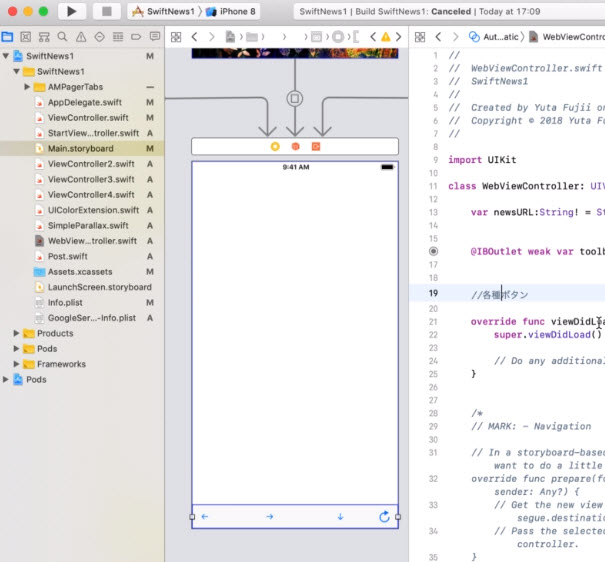605x562 pixels.
Task: Open the SwiftNews1 scheme selector
Action: [x=164, y=12]
